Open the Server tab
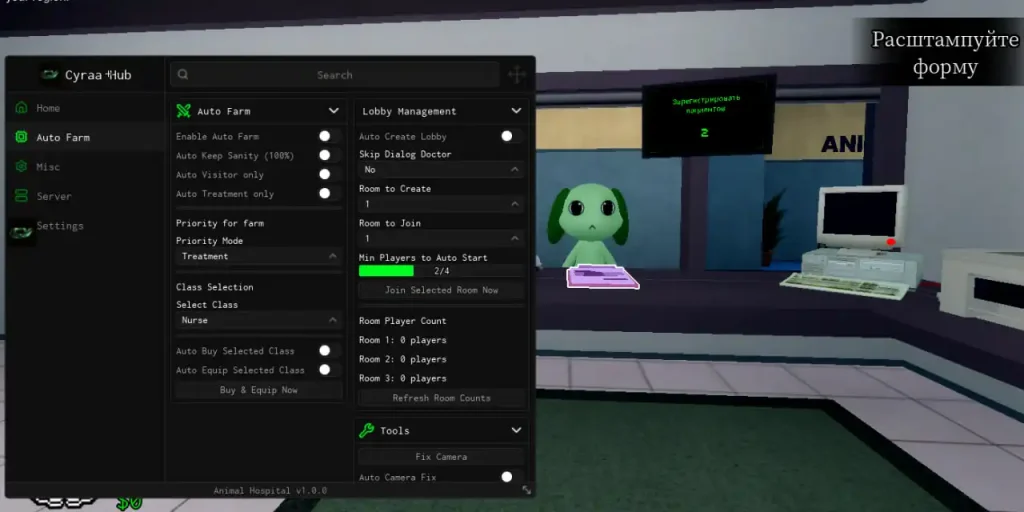Image resolution: width=1024 pixels, height=512 pixels. tap(85, 196)
